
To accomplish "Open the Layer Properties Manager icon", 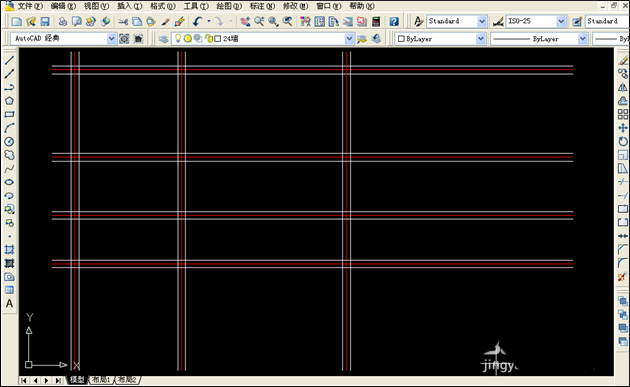I will point(164,39).
